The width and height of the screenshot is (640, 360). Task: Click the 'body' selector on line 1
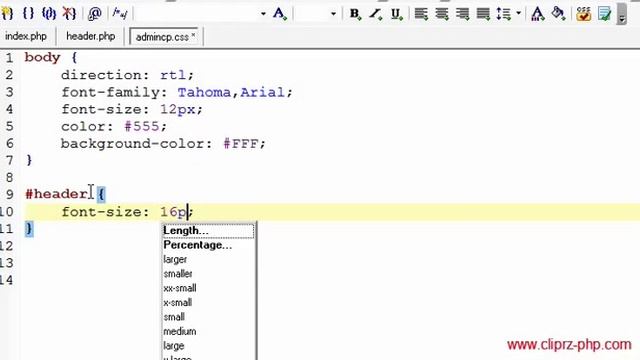[42, 58]
